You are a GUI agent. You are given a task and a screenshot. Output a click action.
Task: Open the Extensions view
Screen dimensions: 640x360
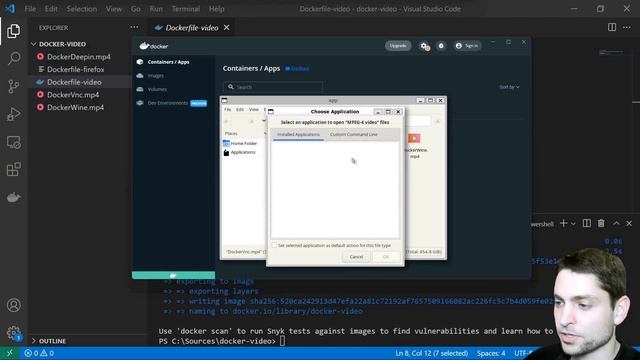pos(13,169)
